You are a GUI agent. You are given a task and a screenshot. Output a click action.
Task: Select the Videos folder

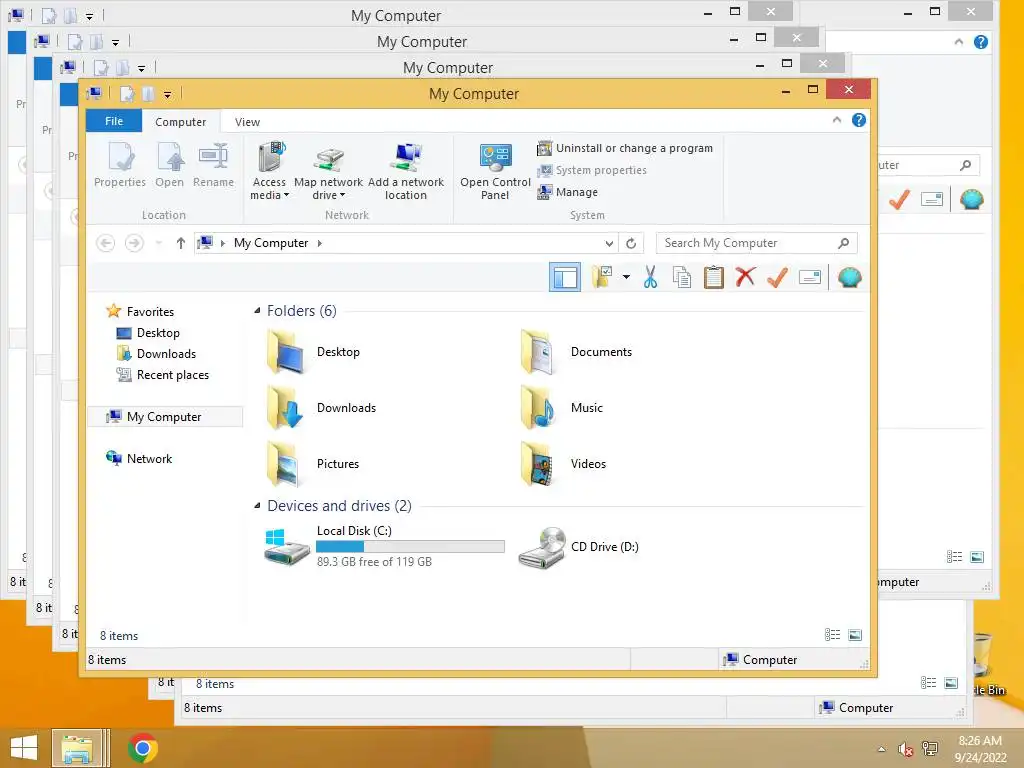pyautogui.click(x=563, y=464)
